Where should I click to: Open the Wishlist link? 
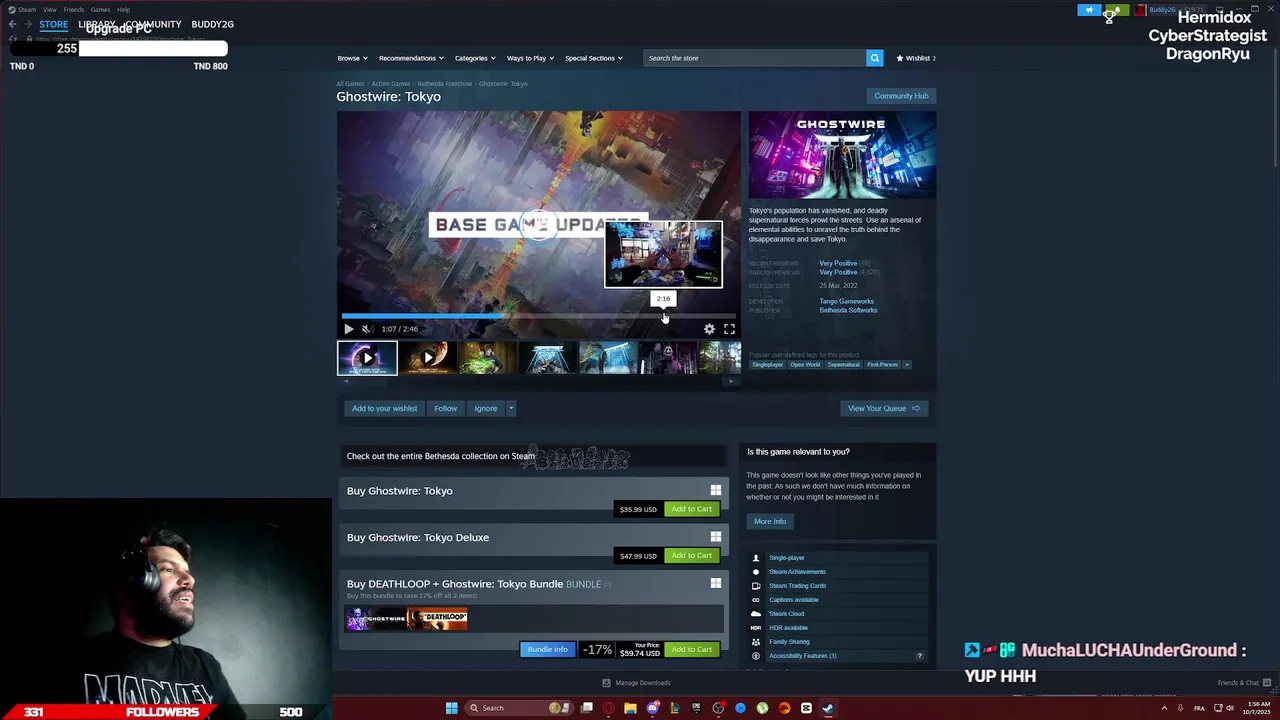point(916,58)
